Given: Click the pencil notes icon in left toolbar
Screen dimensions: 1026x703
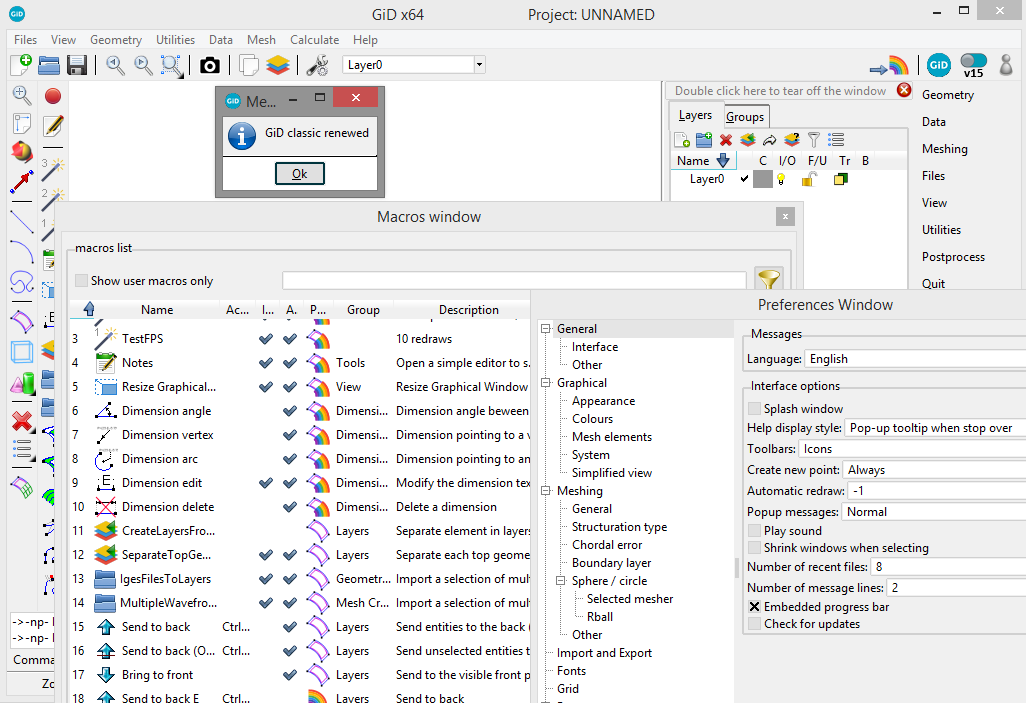Looking at the screenshot, I should tap(53, 125).
